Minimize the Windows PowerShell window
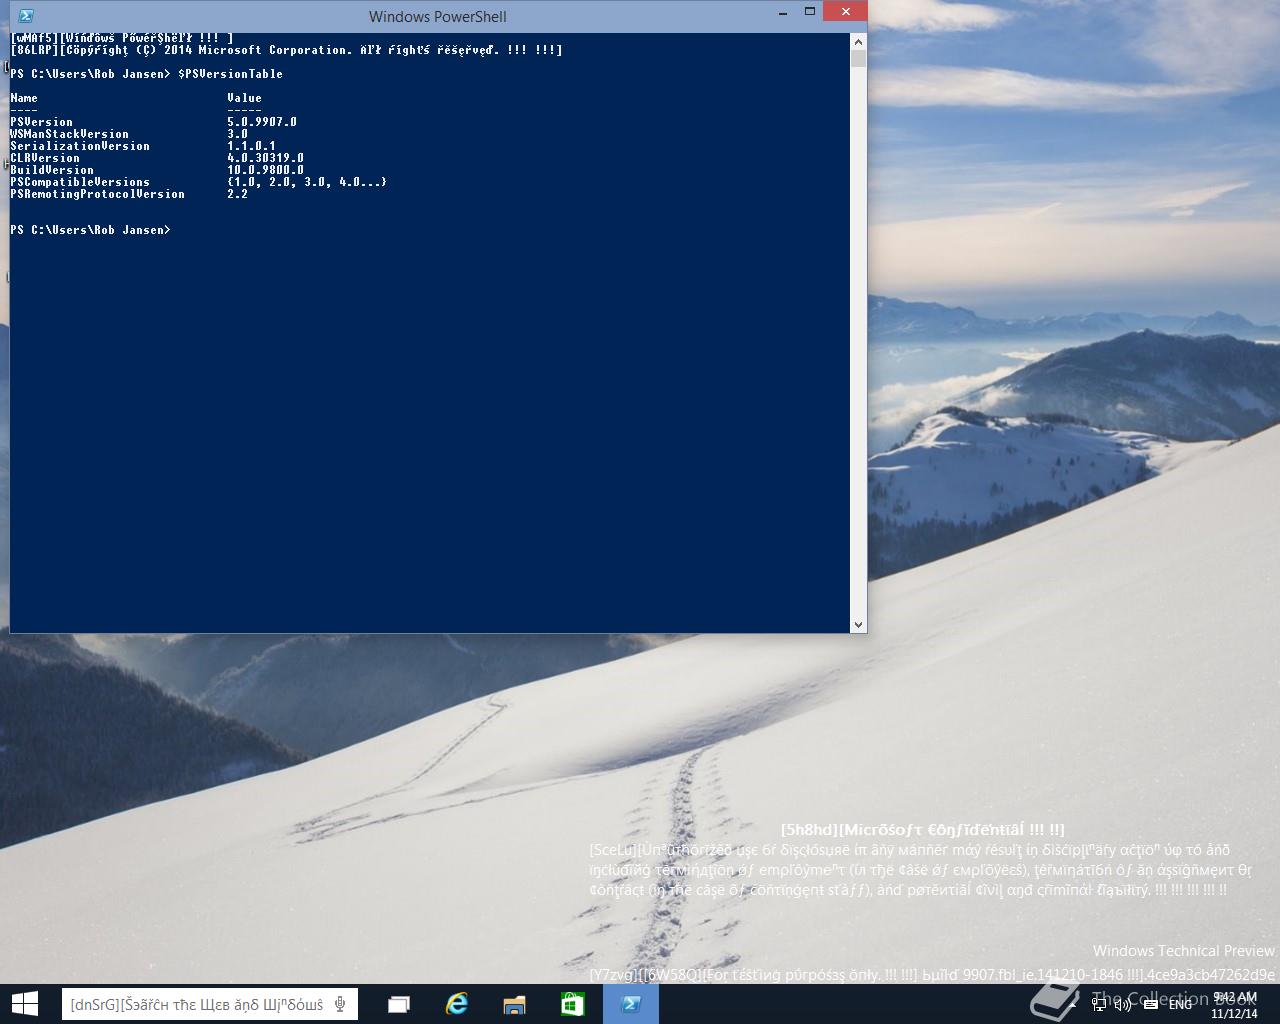This screenshot has height=1024, width=1280. click(782, 12)
